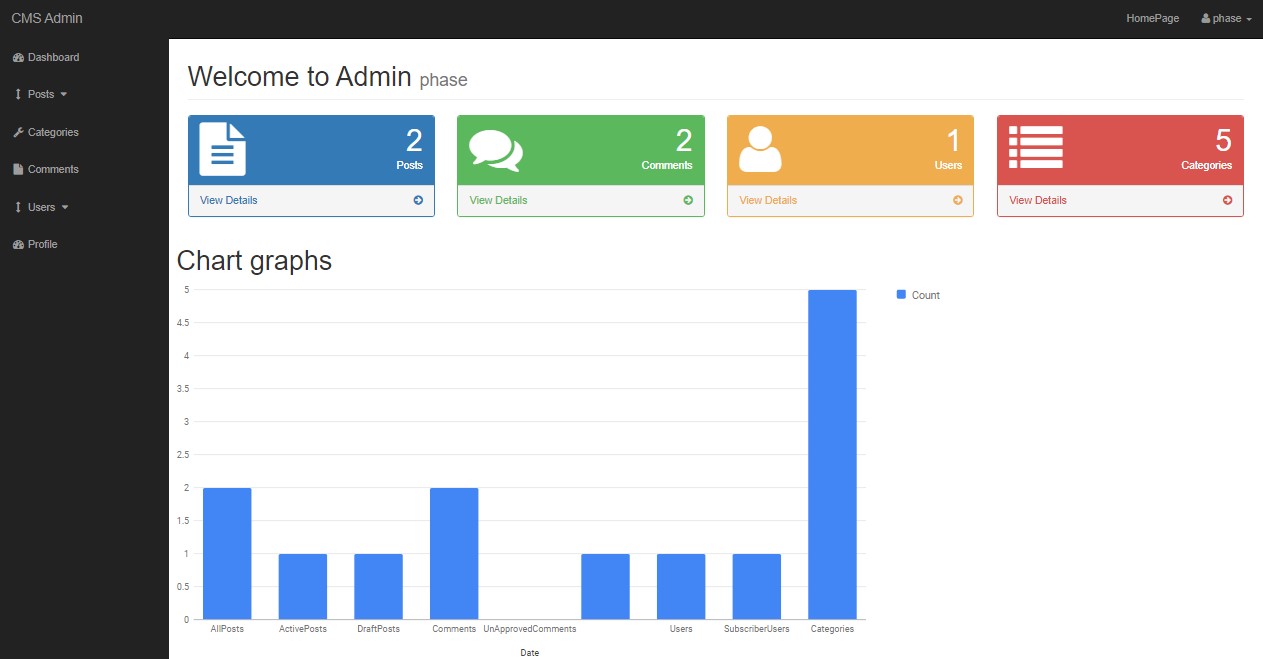Go to Categories in the sidebar
The height and width of the screenshot is (659, 1263).
[x=52, y=132]
